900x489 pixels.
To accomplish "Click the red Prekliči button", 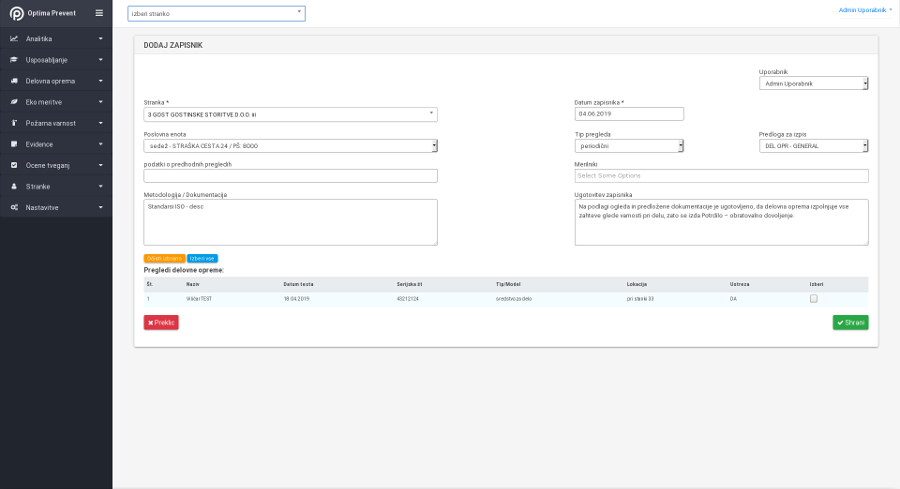I will 161,323.
